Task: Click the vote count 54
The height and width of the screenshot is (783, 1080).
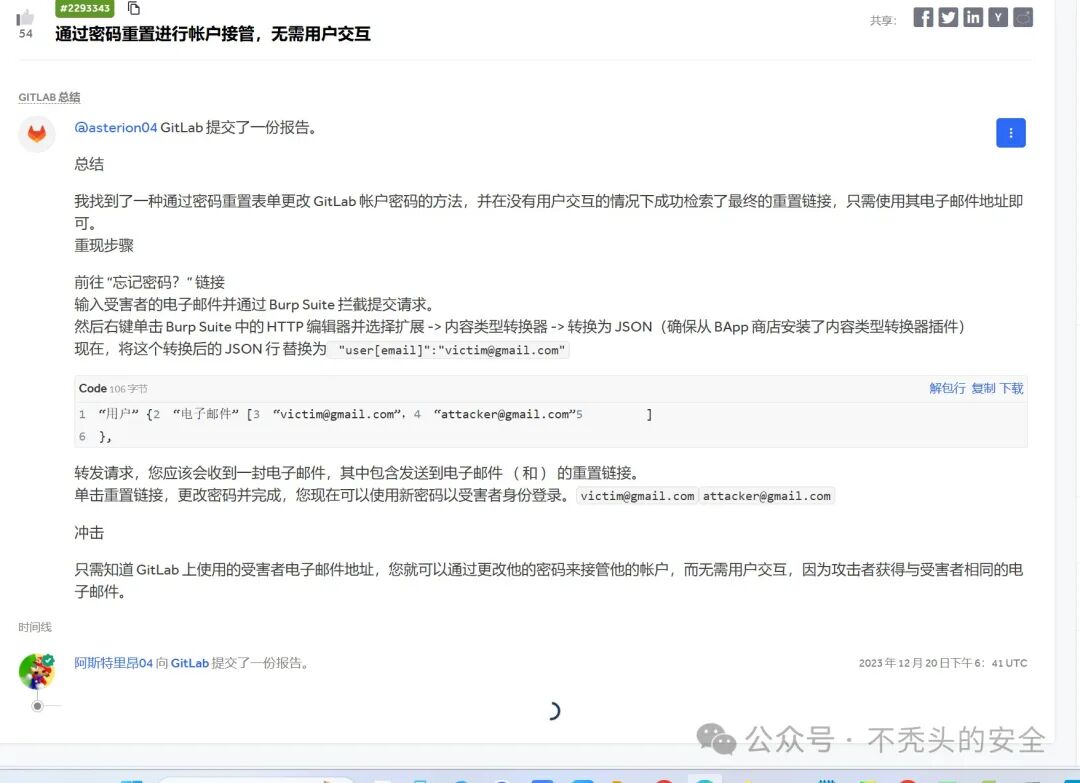Action: click(25, 34)
